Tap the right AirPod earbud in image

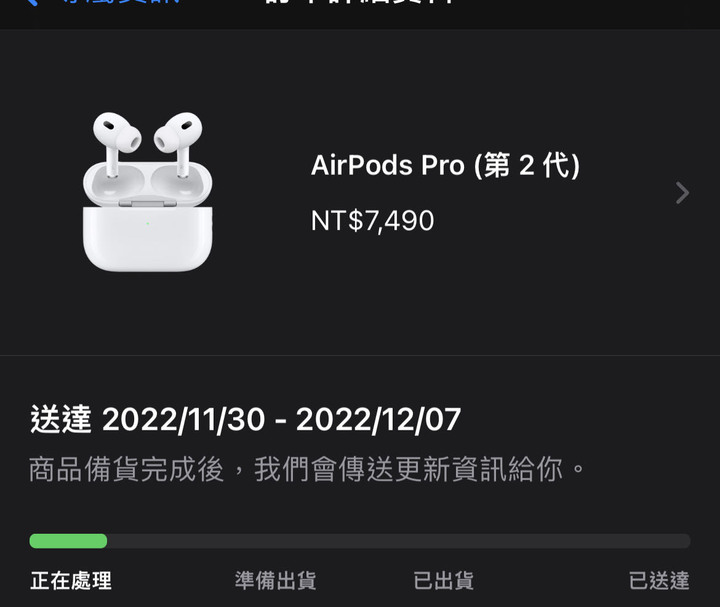click(179, 142)
